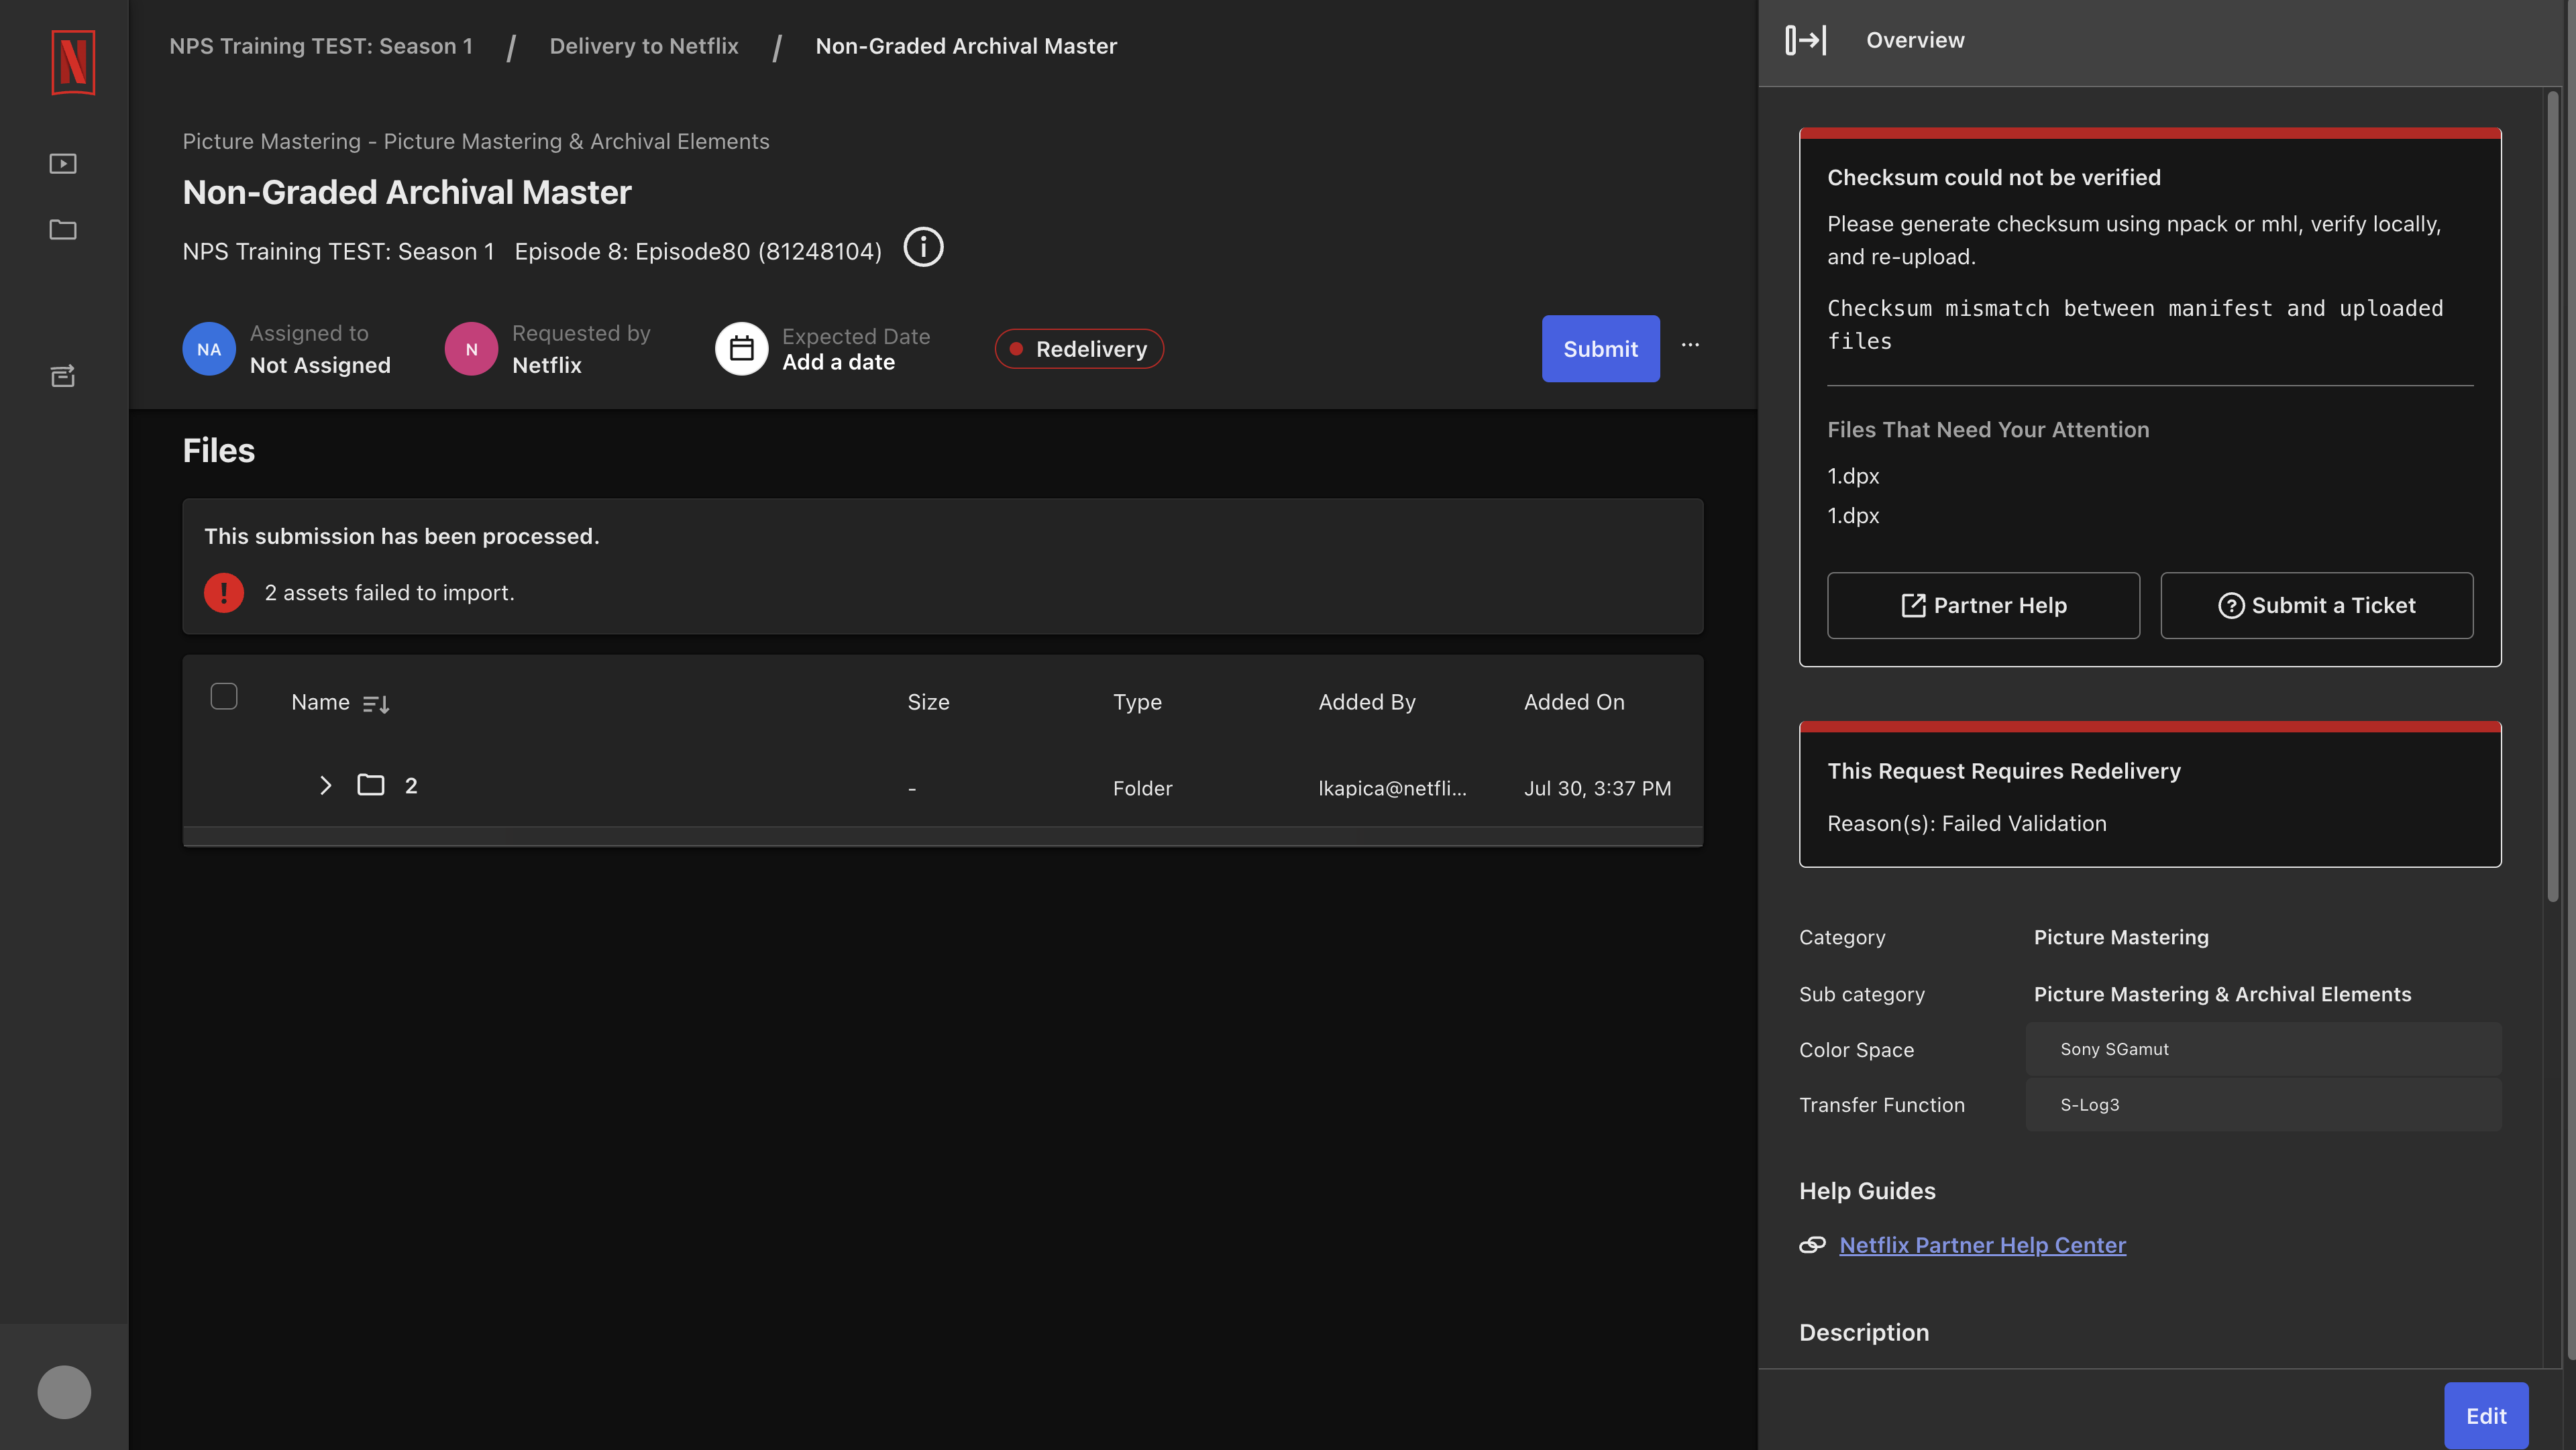Click the Type column header
This screenshot has height=1450, width=2576.
(x=1137, y=702)
